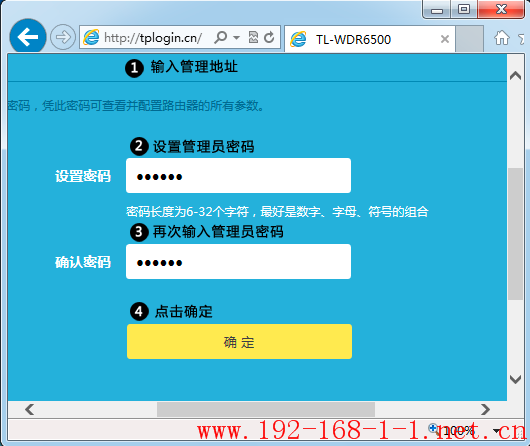The height and width of the screenshot is (446, 530).
Task: Go back with the browser Back arrow
Action: pyautogui.click(x=28, y=37)
